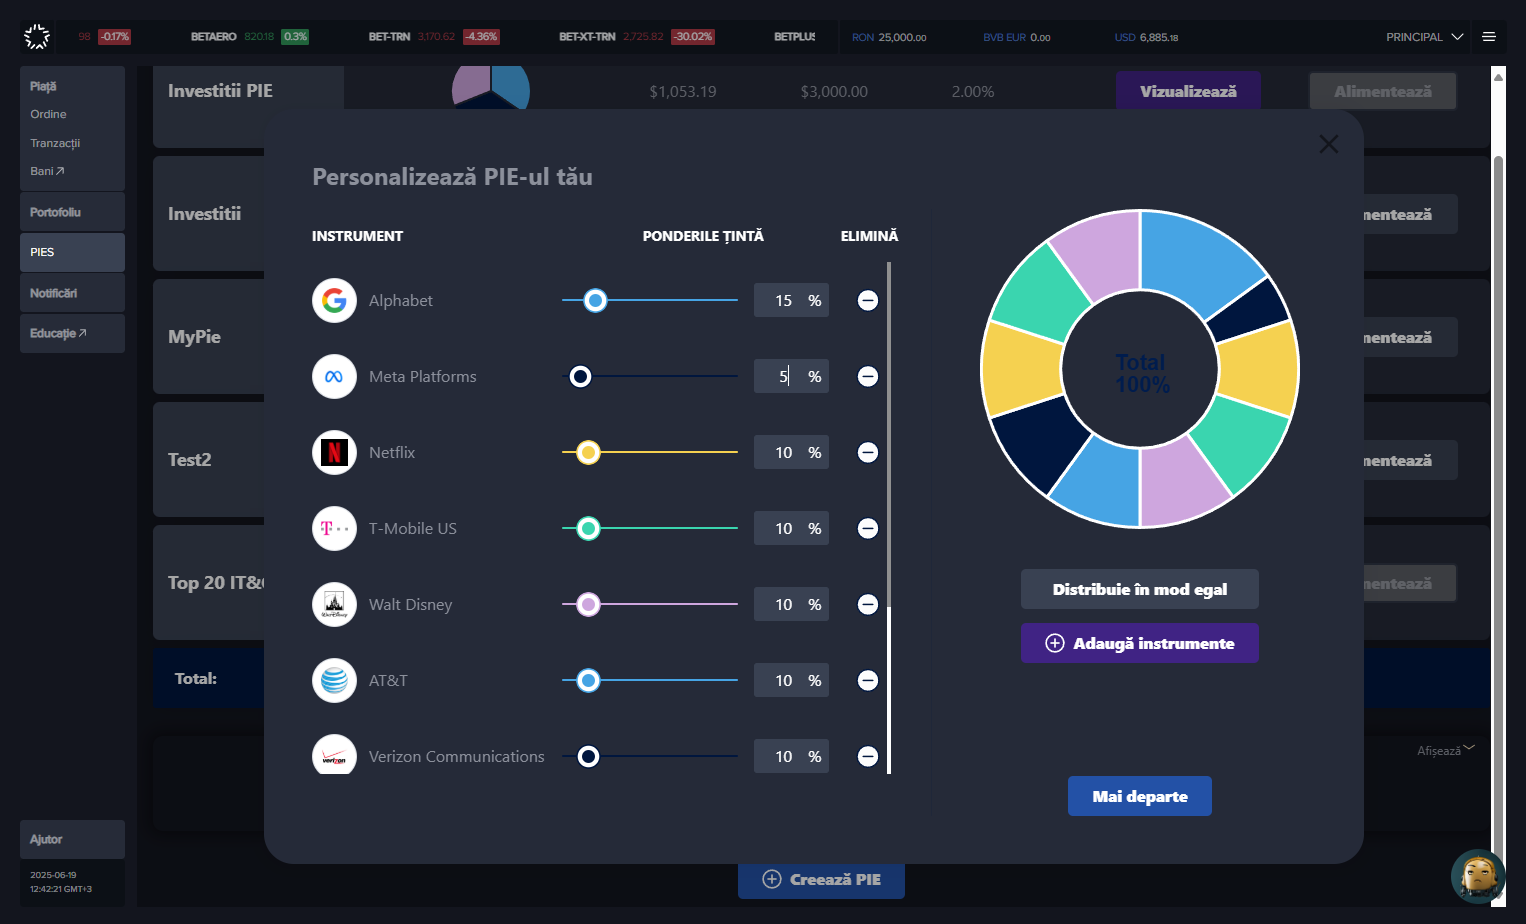
Task: Open Tranzacții in the sidebar
Action: click(x=55, y=143)
